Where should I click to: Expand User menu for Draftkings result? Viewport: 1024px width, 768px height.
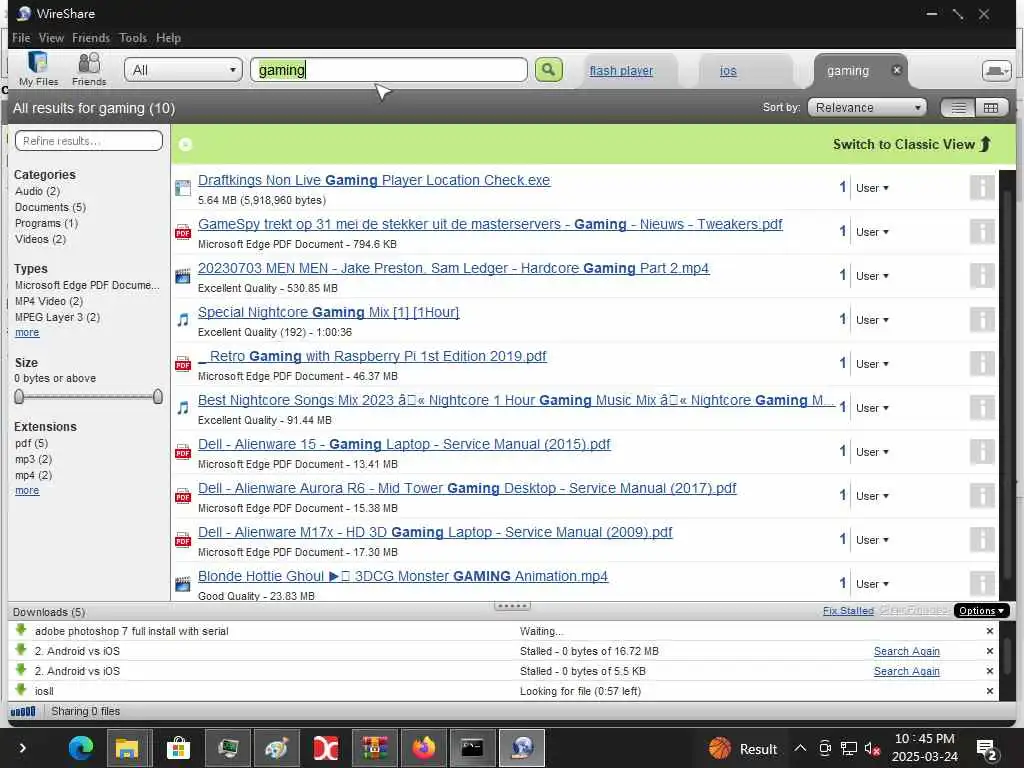click(x=872, y=188)
